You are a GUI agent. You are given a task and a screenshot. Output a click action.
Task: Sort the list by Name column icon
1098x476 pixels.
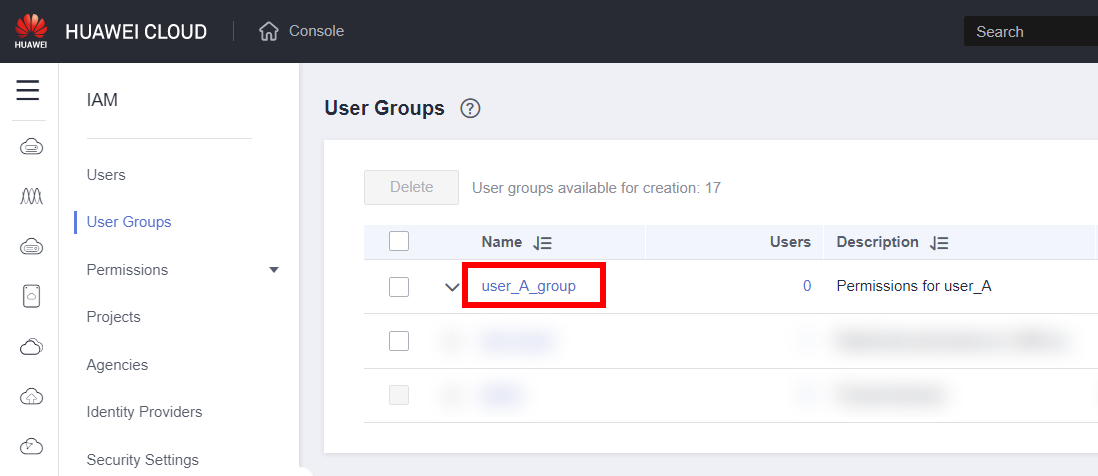tap(542, 243)
